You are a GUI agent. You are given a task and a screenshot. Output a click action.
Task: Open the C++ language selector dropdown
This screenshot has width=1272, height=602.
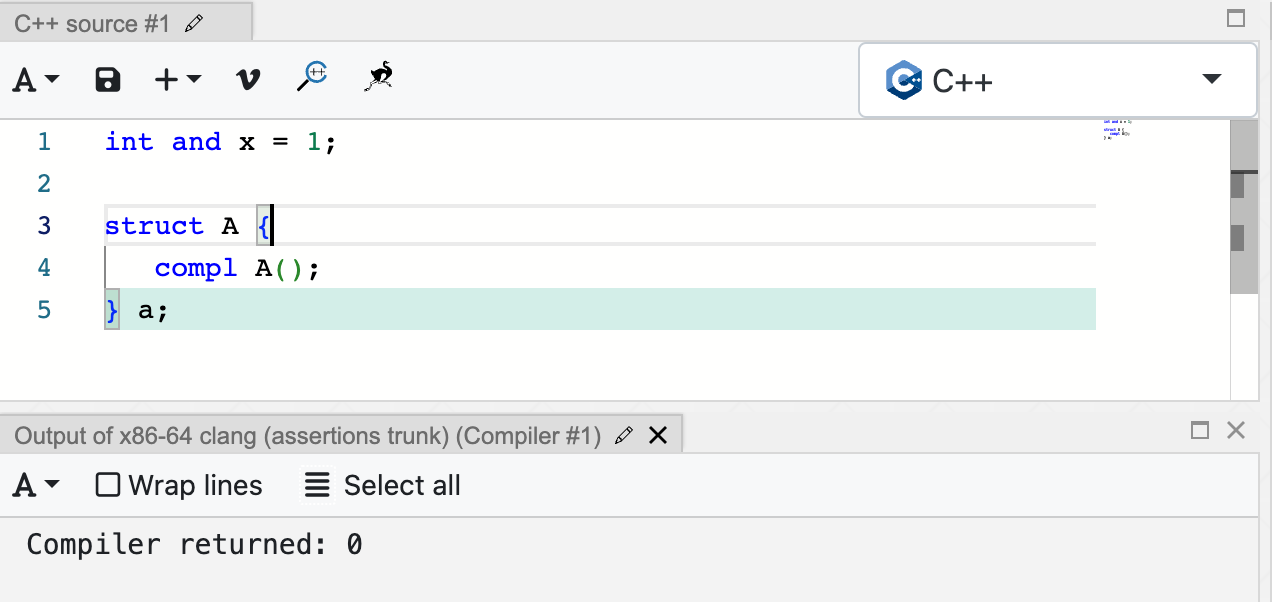tap(1058, 80)
